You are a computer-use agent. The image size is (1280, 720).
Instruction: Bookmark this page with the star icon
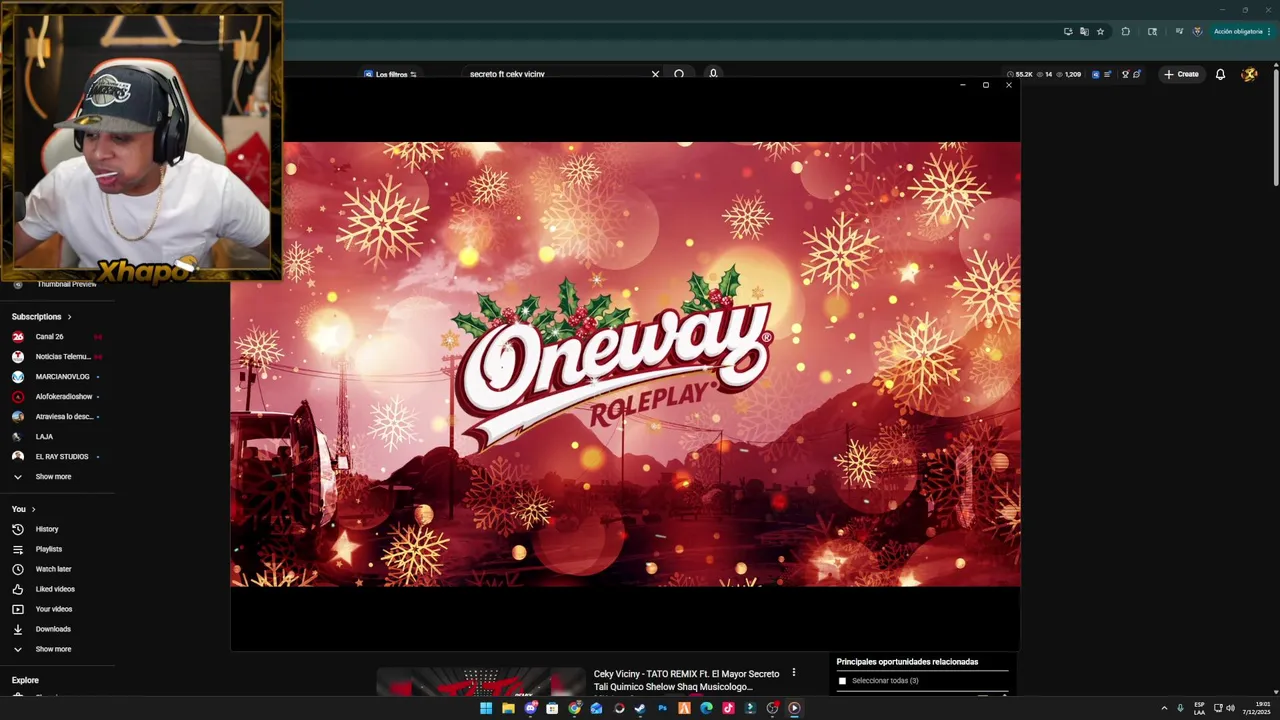(x=1100, y=31)
